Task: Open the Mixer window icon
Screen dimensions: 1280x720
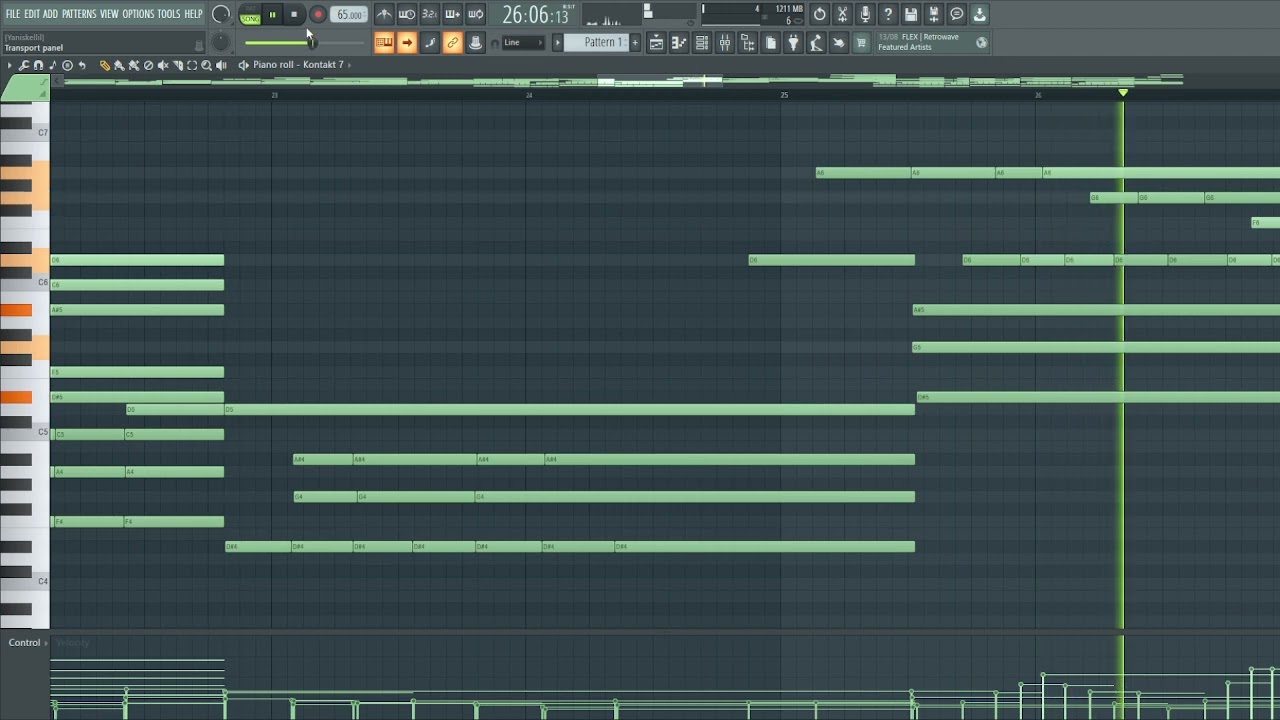Action: [725, 42]
